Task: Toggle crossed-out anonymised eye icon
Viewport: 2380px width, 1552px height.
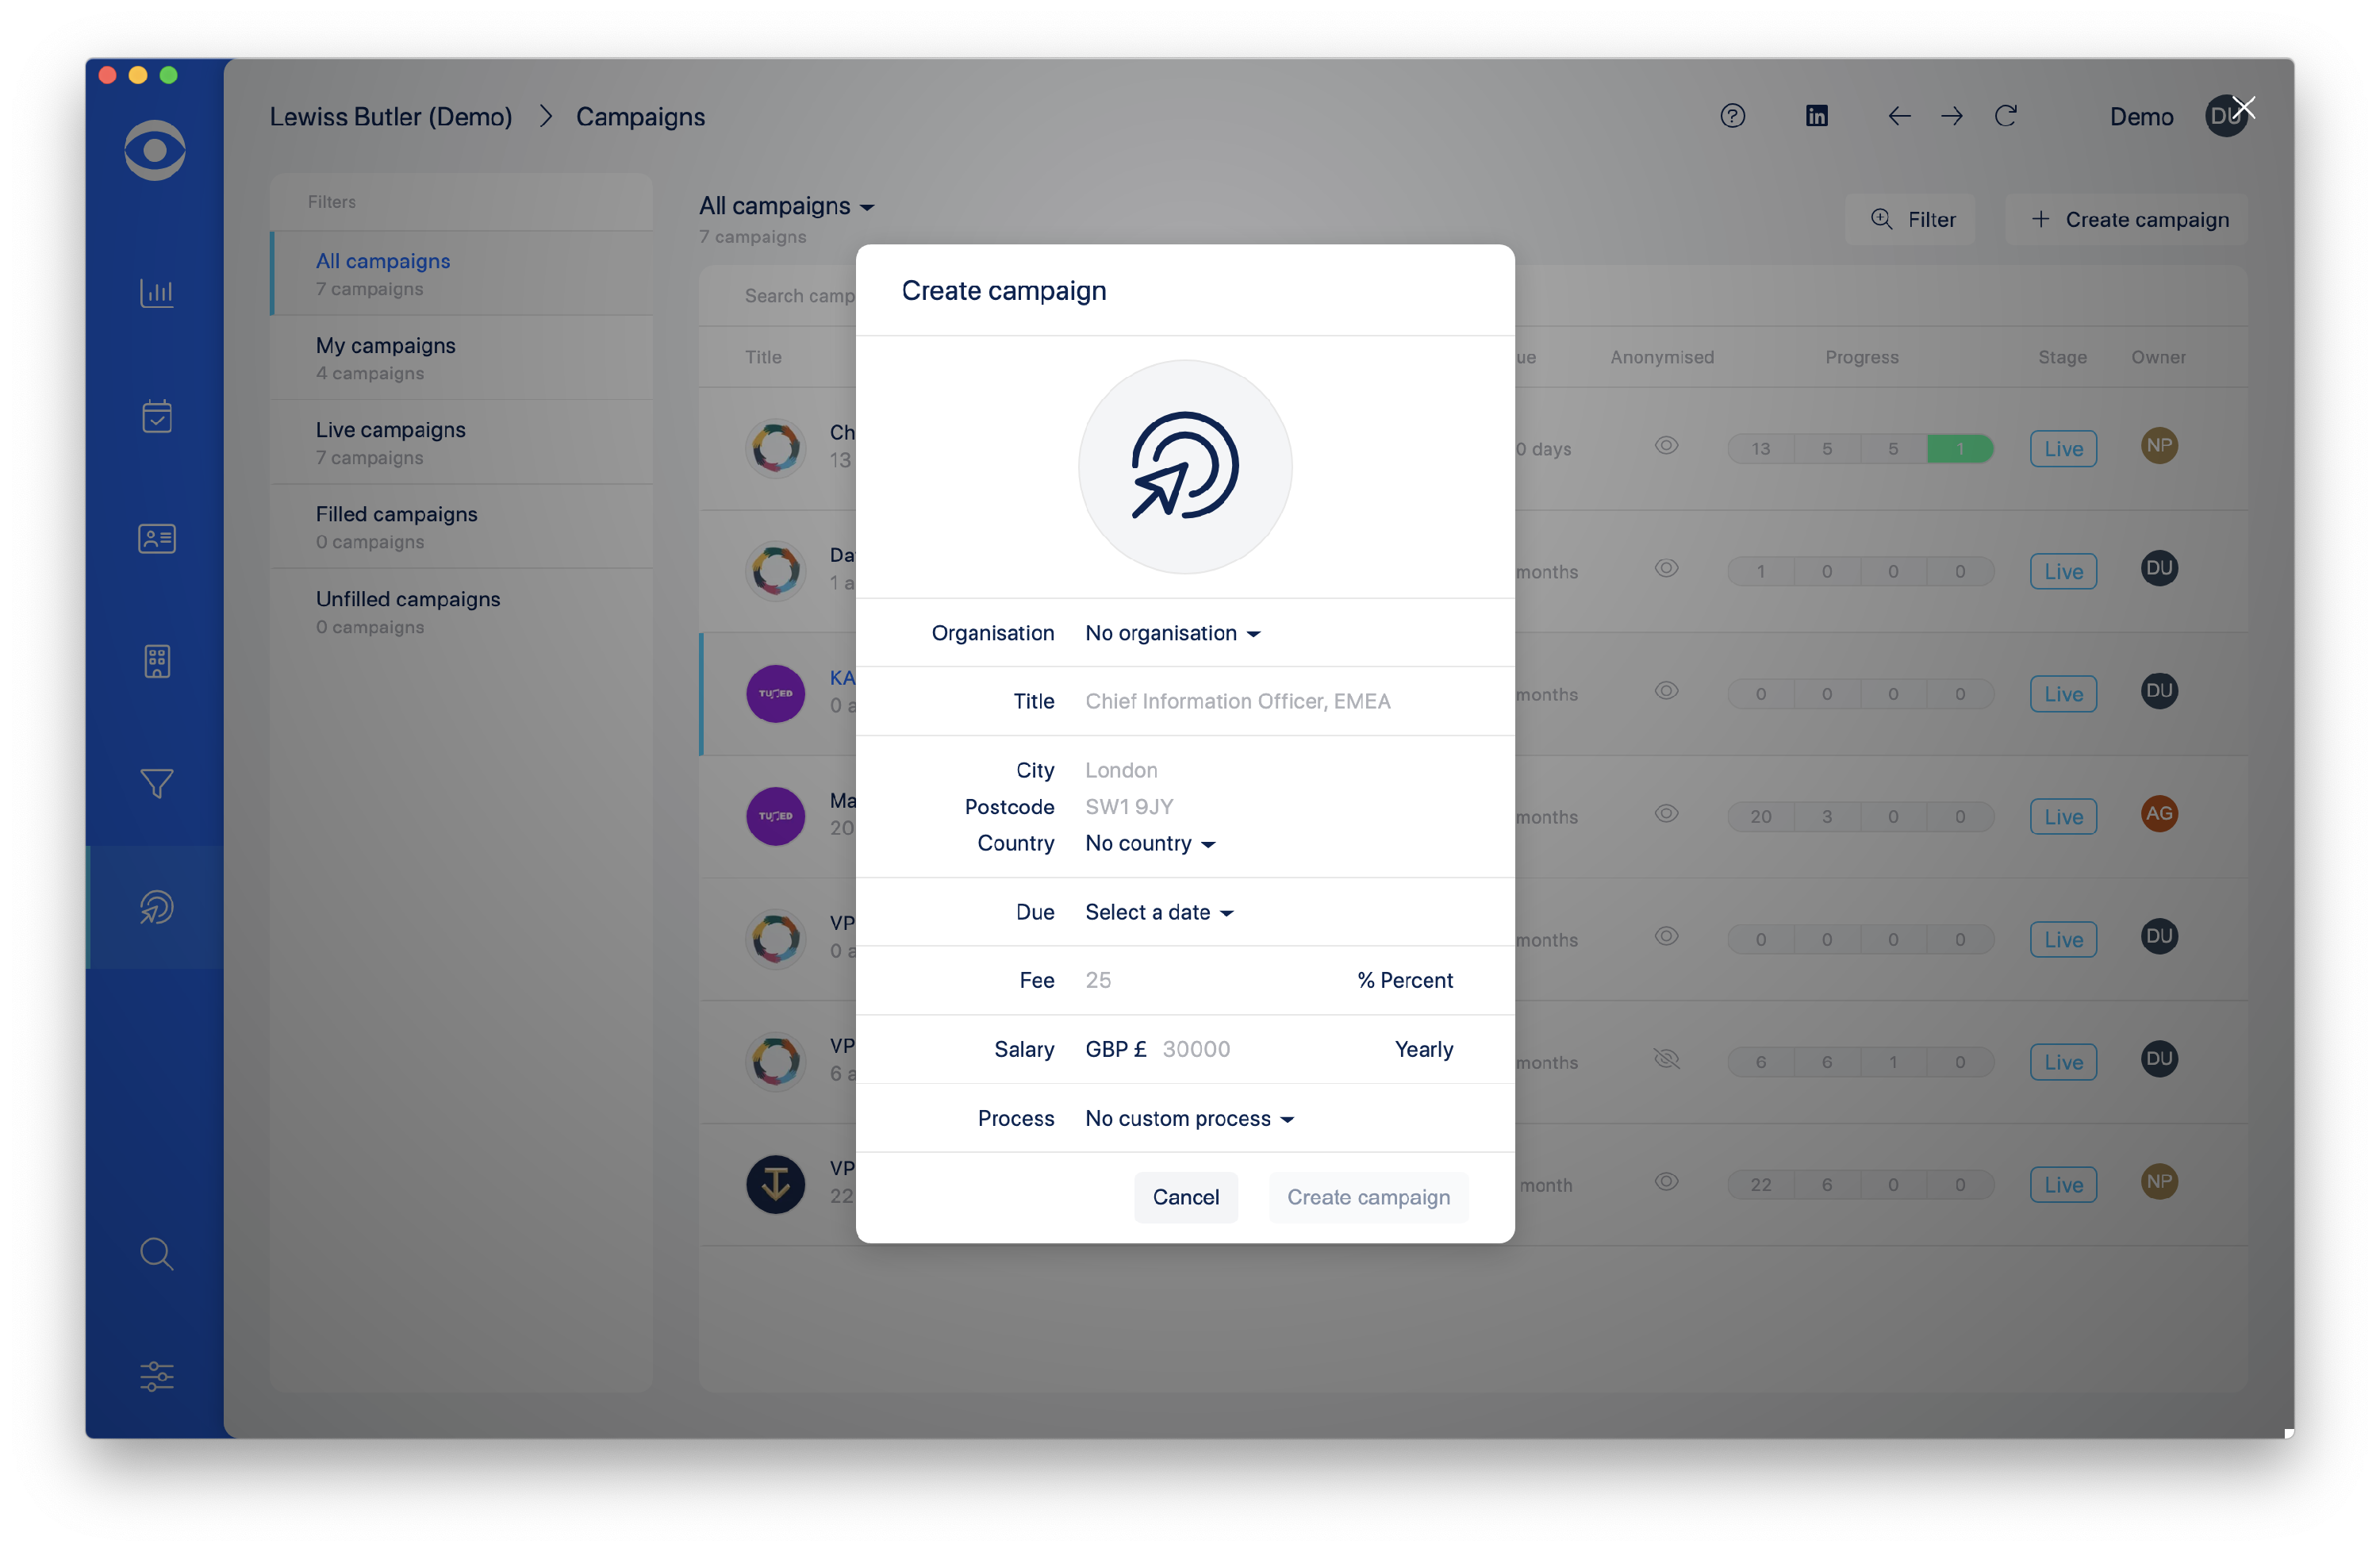Action: pos(1665,1059)
